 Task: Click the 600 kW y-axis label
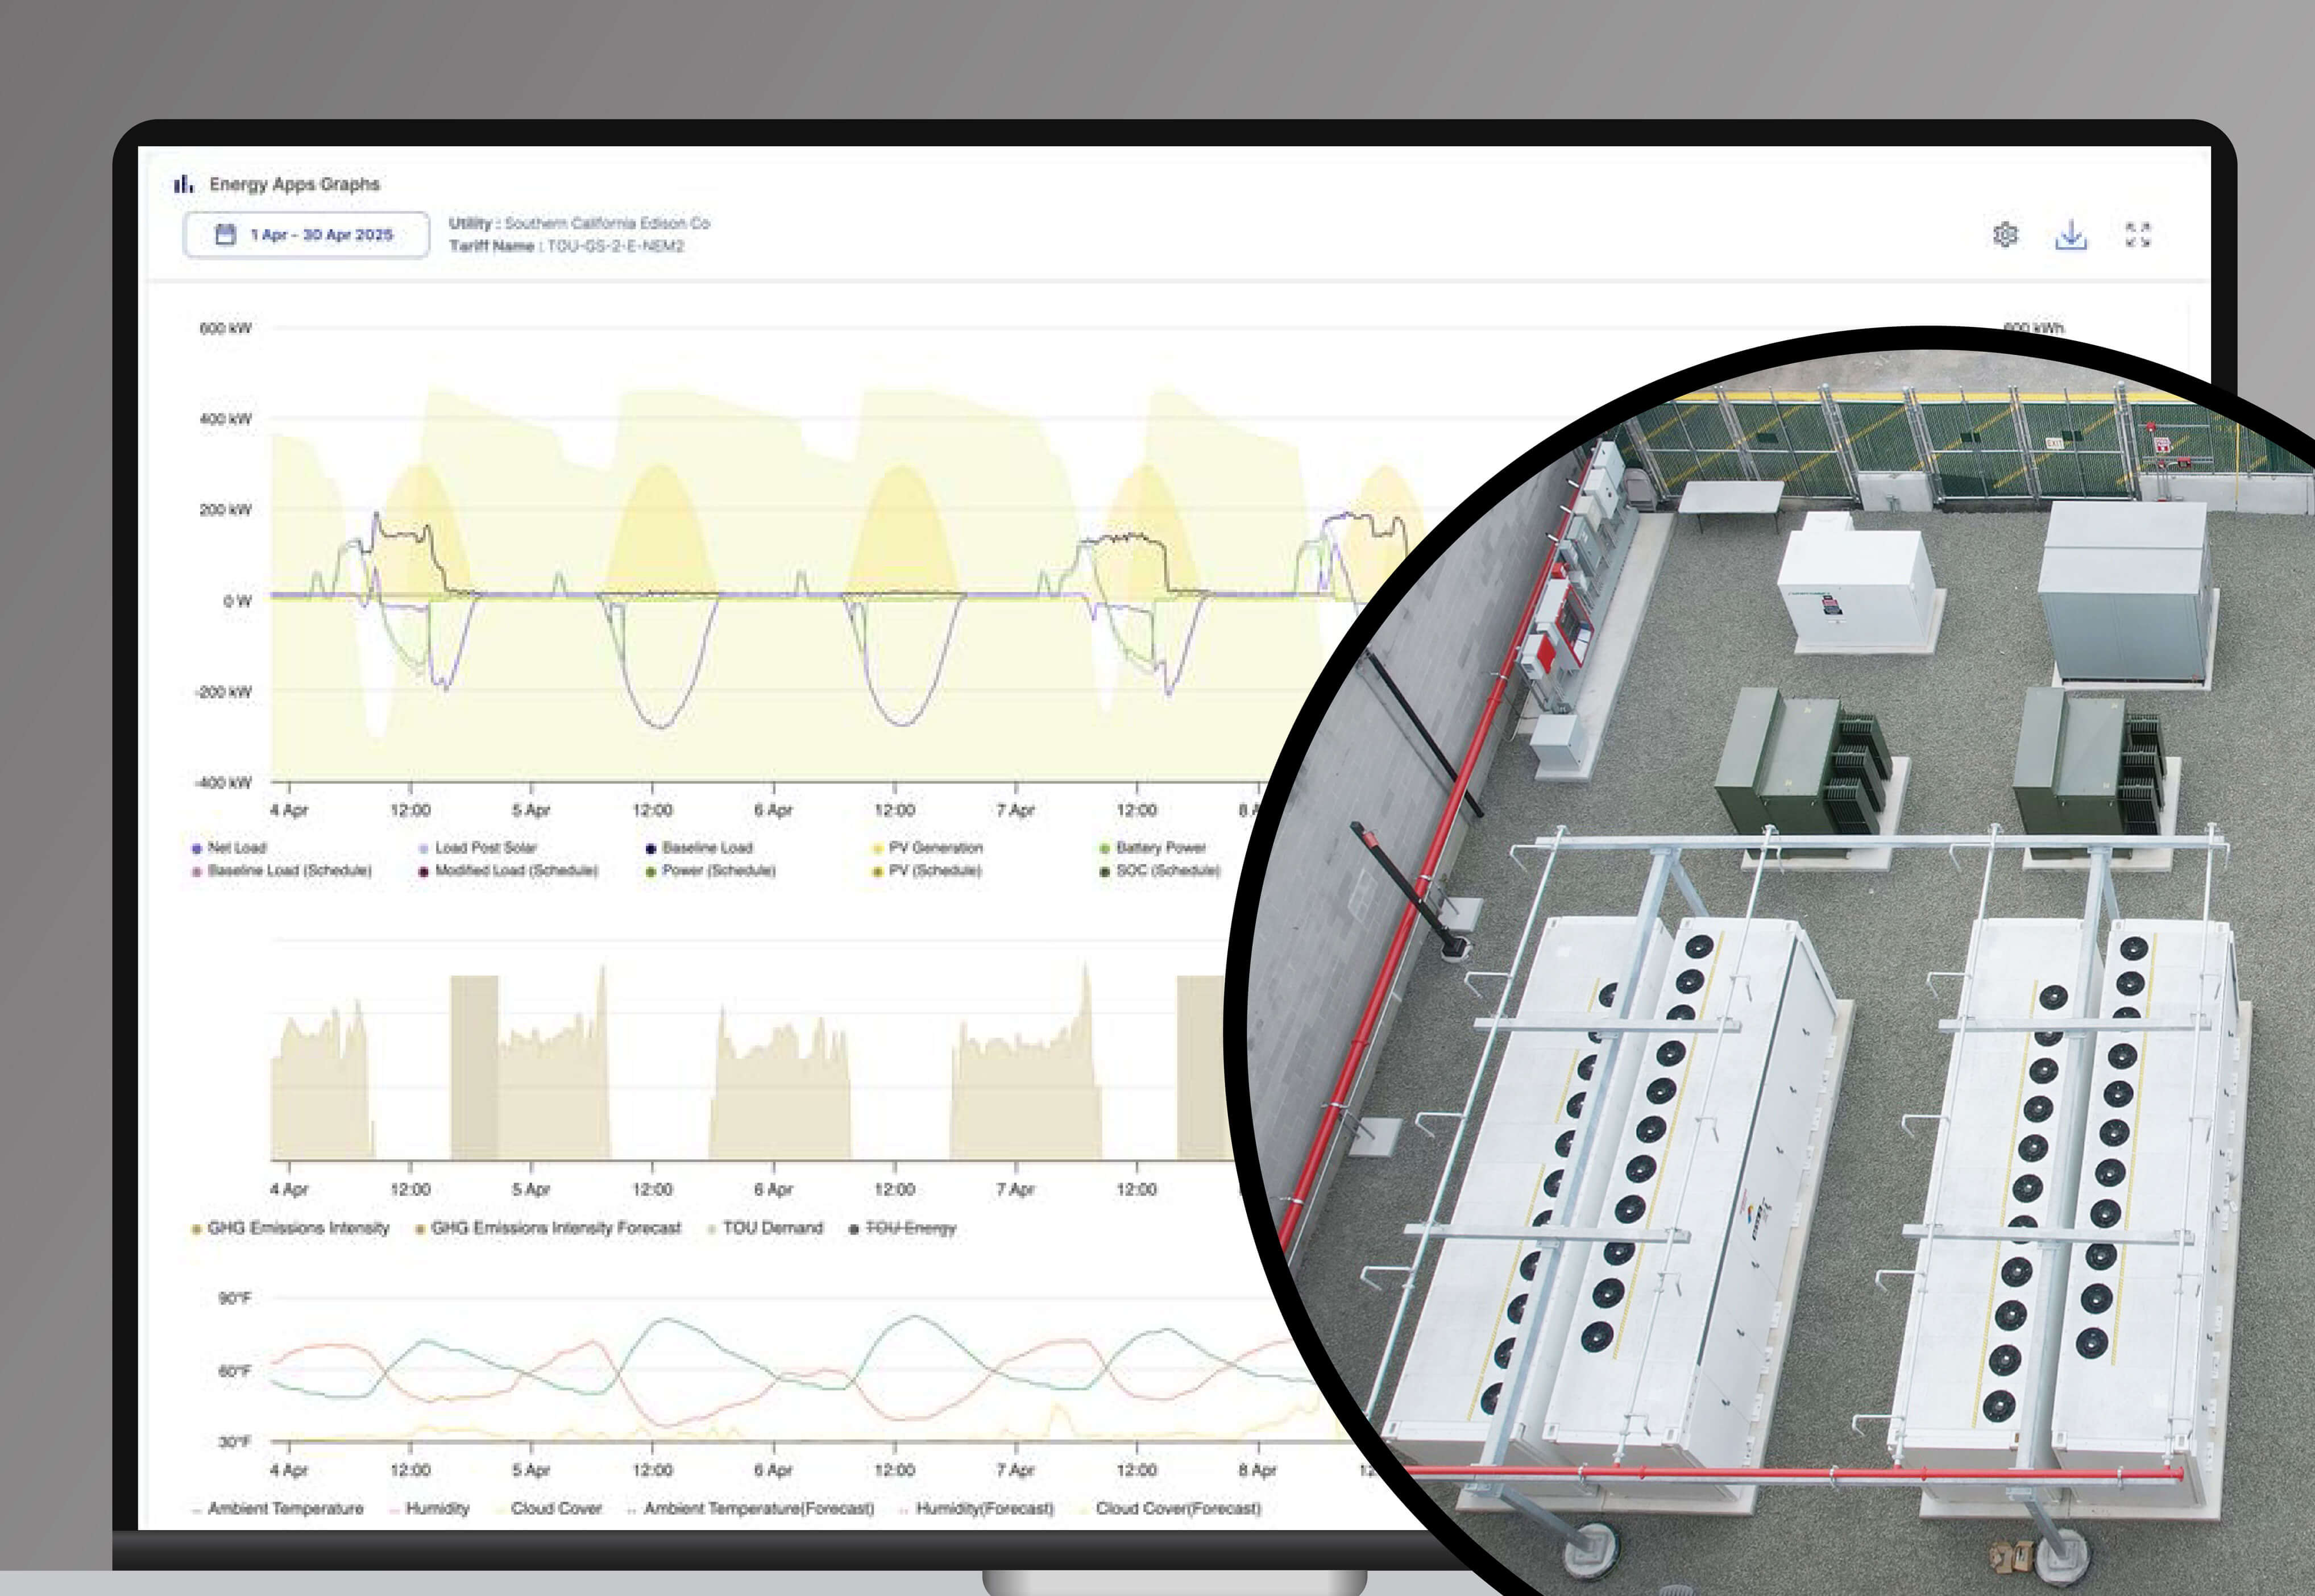pyautogui.click(x=226, y=328)
